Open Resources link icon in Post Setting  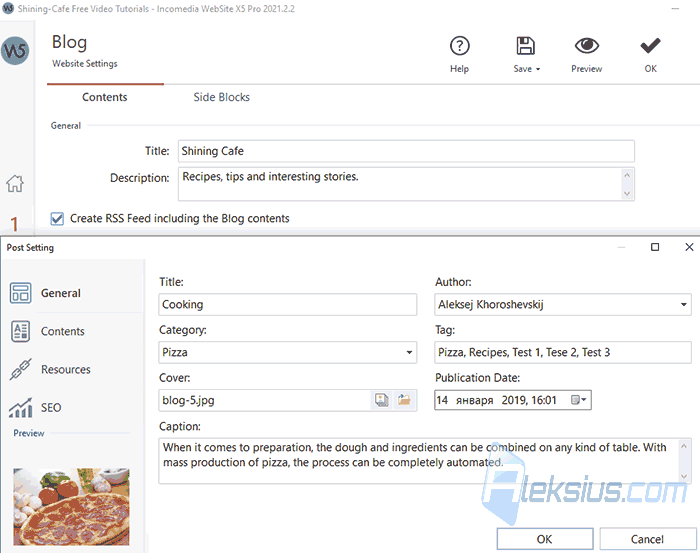(x=21, y=370)
